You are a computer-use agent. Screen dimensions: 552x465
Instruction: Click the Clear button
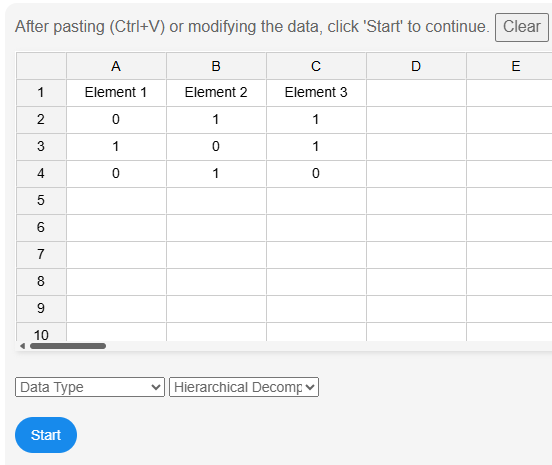522,27
